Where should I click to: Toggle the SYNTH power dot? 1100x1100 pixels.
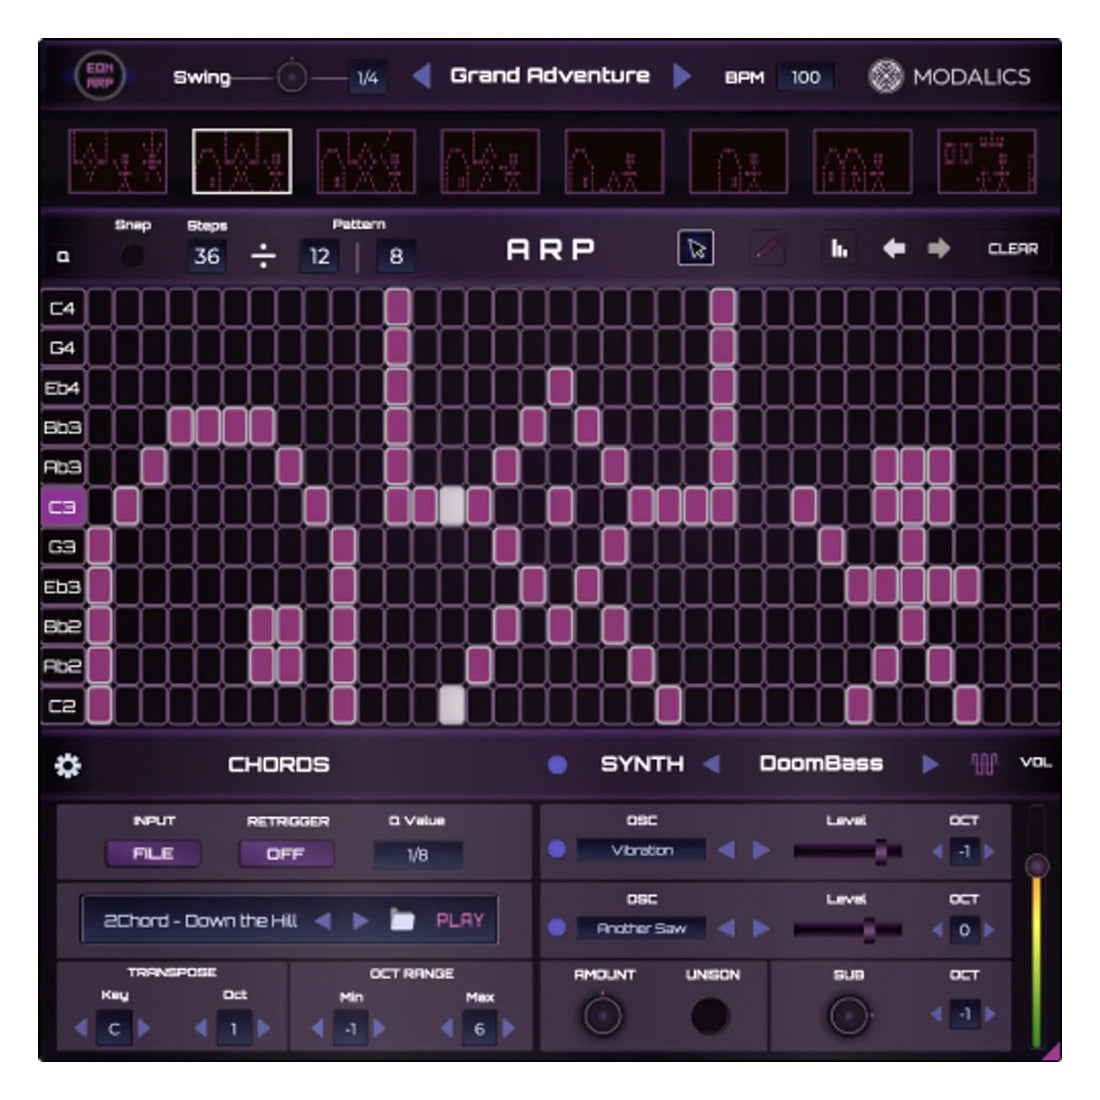[558, 765]
